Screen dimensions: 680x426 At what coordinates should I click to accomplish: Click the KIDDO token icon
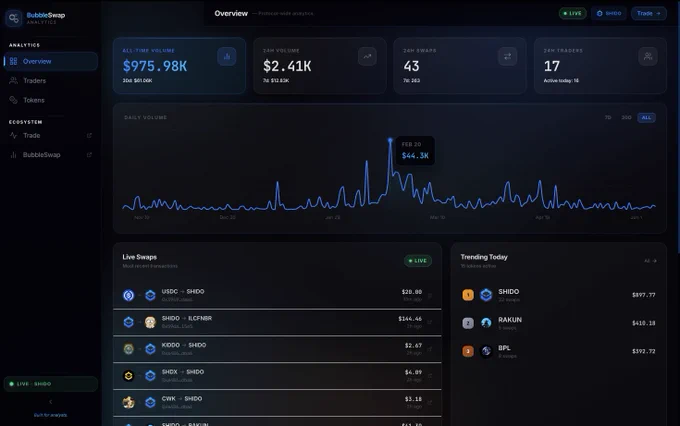tap(129, 349)
